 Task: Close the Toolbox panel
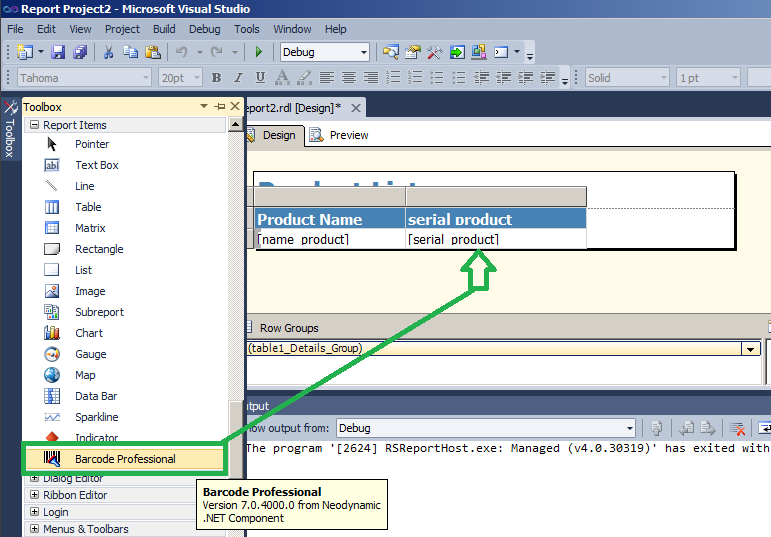click(235, 106)
